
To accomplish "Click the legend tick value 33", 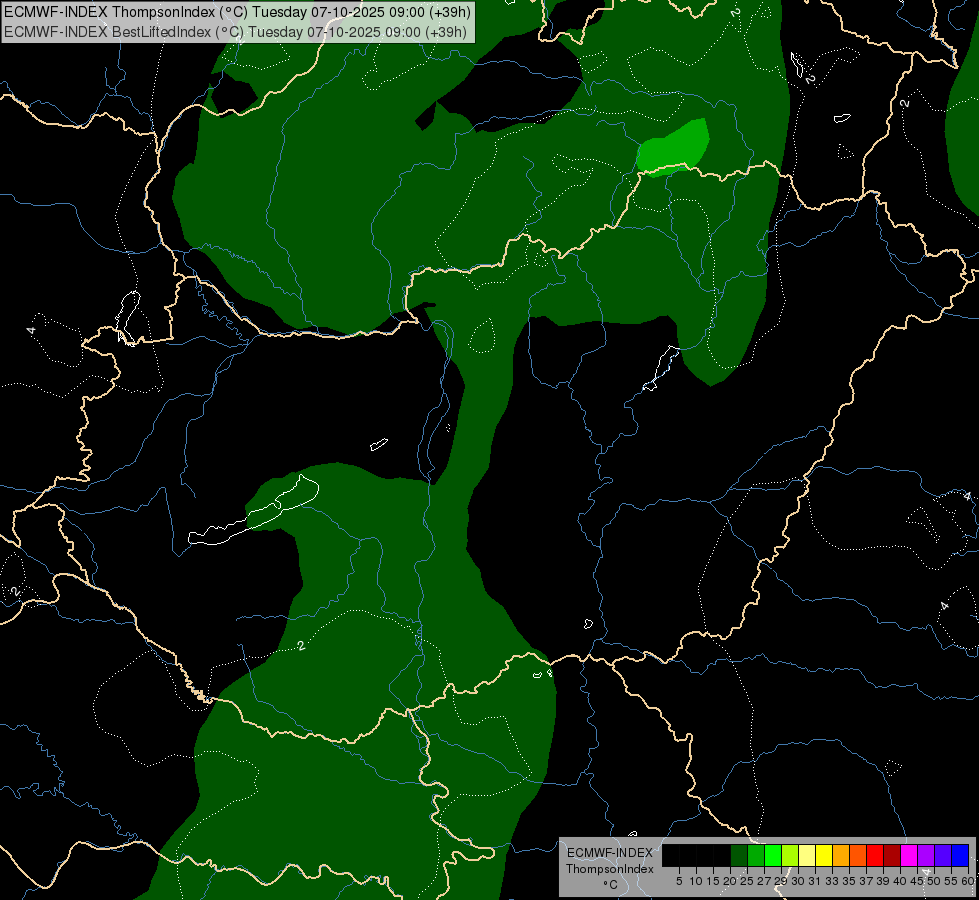I will [x=832, y=881].
